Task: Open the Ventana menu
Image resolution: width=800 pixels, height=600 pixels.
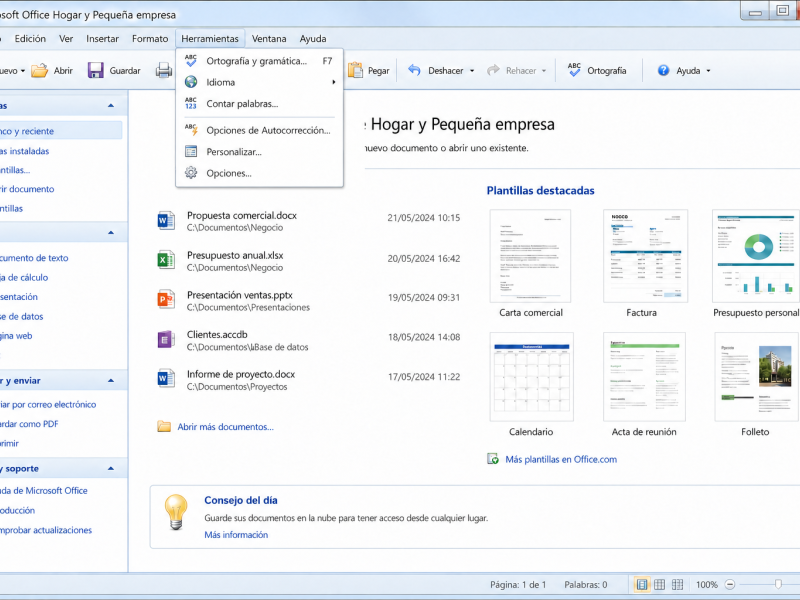Action: (269, 39)
